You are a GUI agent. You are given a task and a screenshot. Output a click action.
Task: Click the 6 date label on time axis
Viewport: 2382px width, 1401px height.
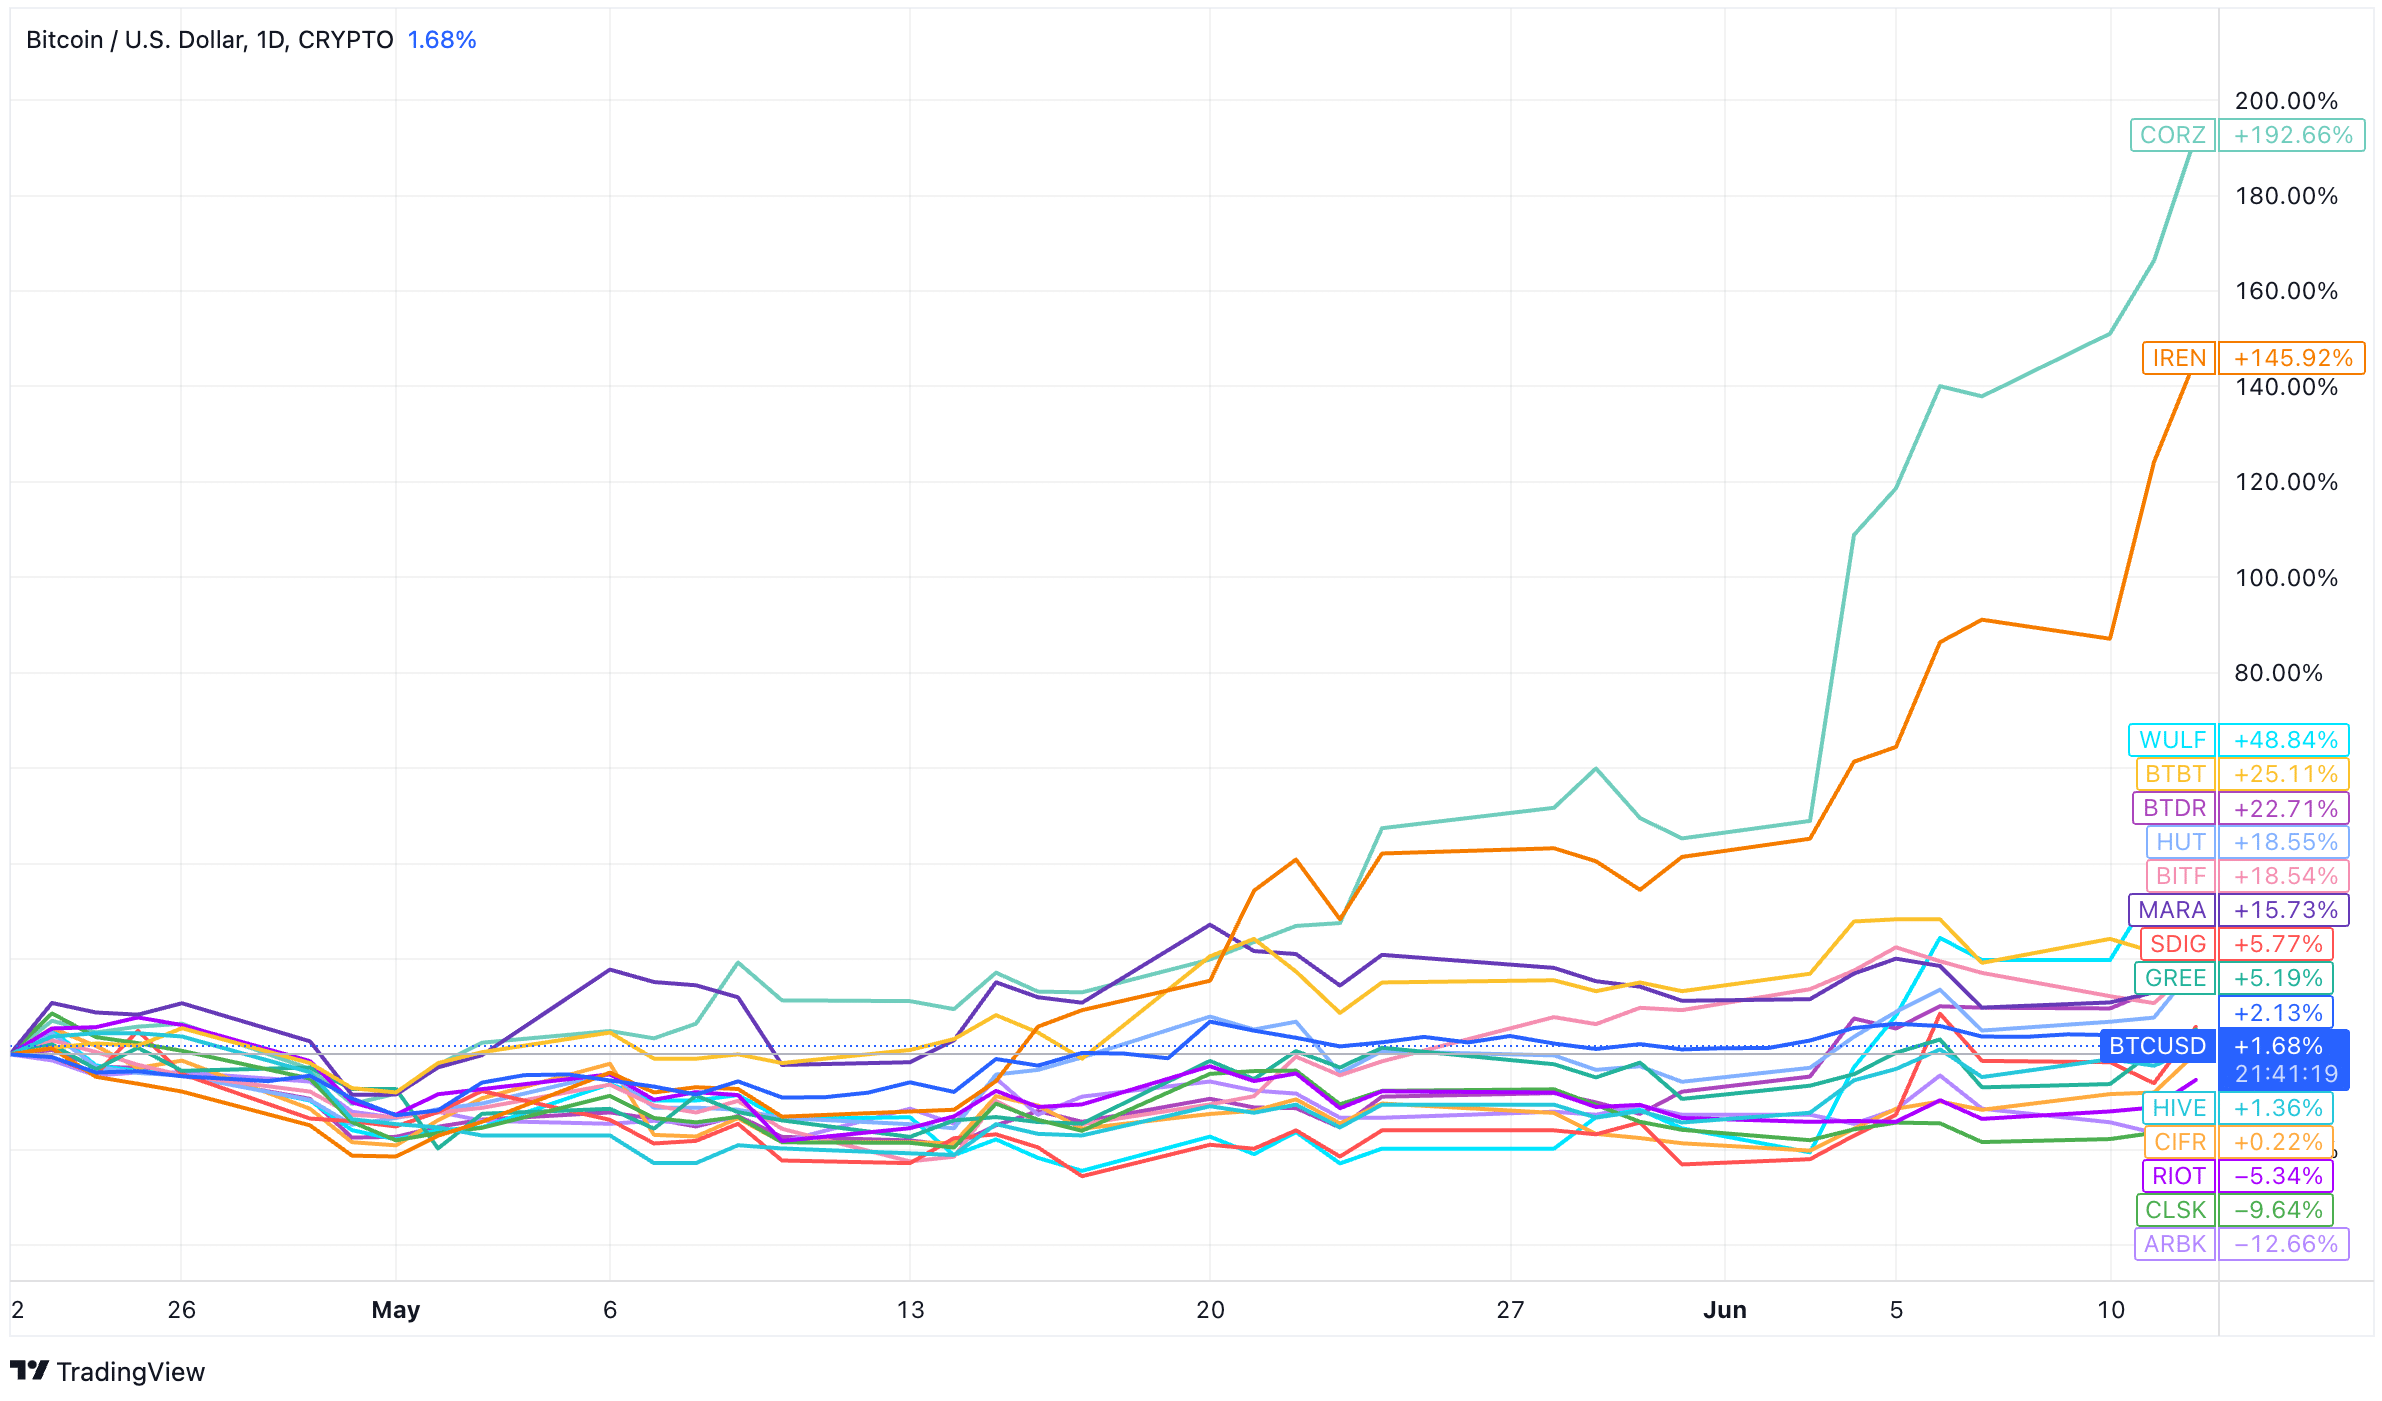pyautogui.click(x=610, y=1310)
